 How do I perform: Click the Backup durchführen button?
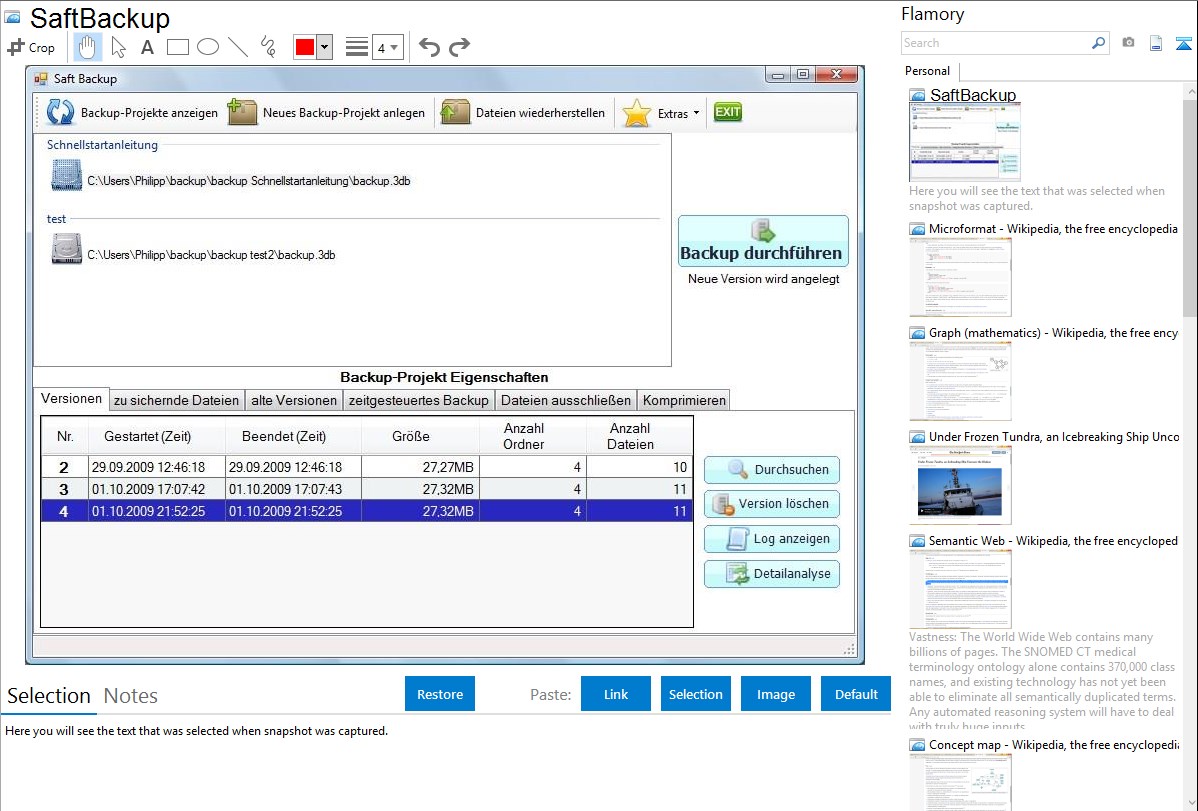(763, 241)
